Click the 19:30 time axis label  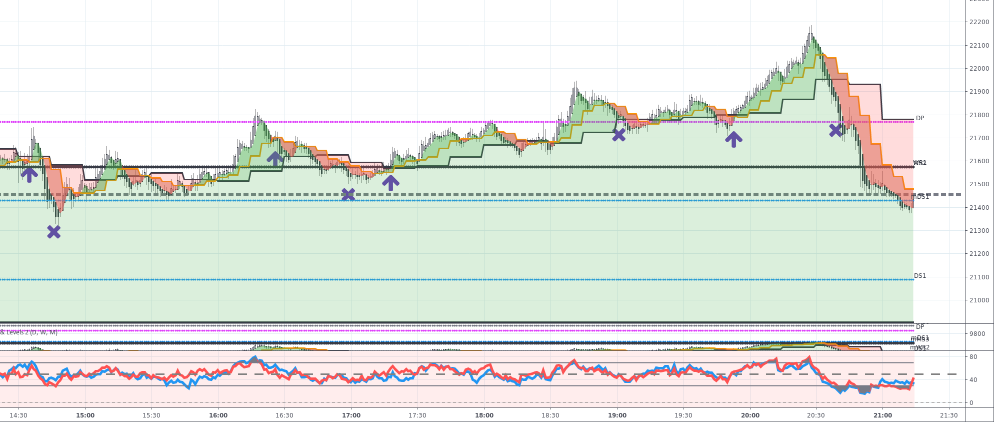point(683,416)
